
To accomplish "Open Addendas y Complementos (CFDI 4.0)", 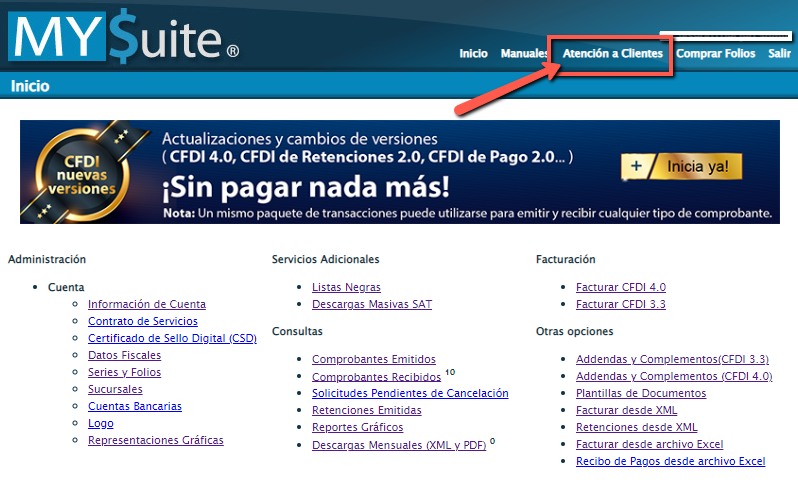I will [674, 376].
